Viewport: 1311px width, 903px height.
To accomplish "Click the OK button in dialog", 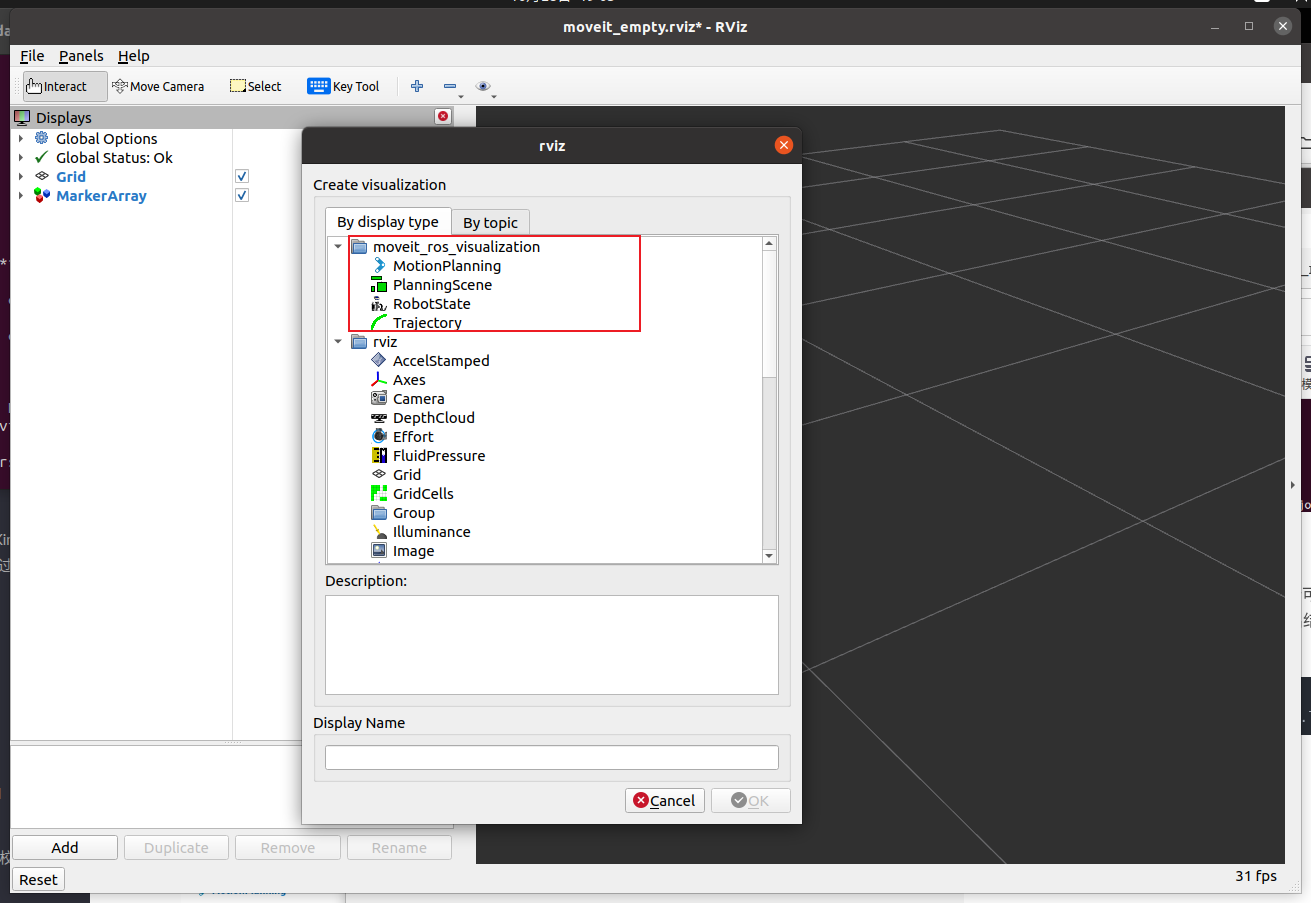I will pyautogui.click(x=750, y=800).
